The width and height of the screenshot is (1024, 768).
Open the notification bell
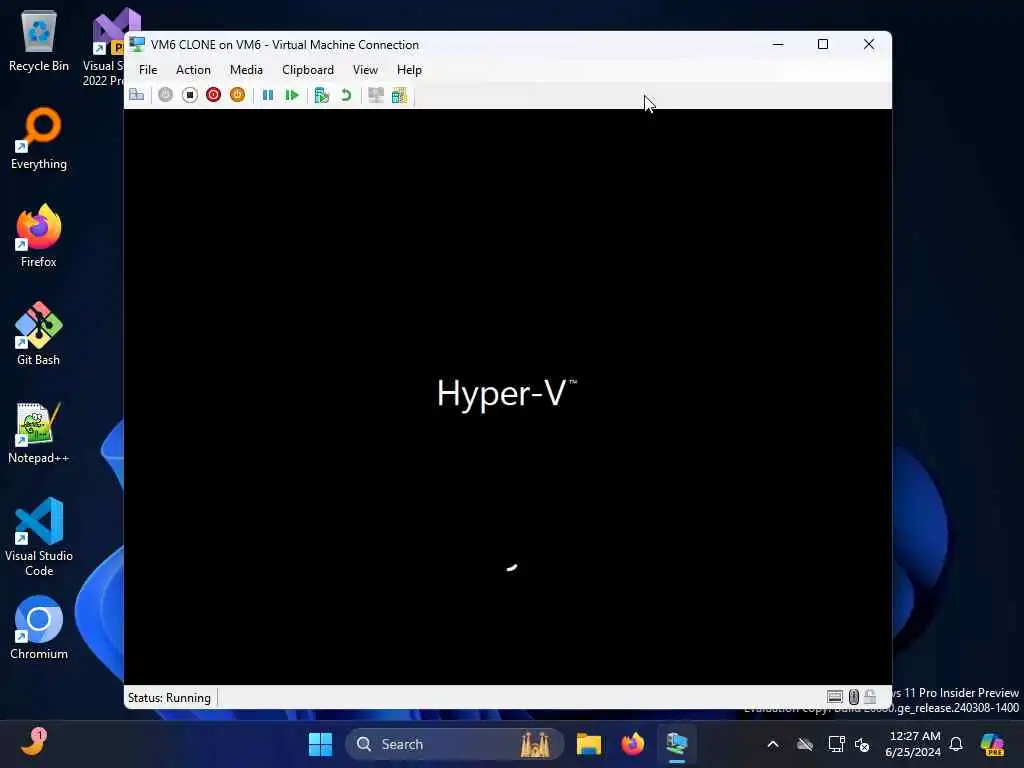(x=956, y=744)
